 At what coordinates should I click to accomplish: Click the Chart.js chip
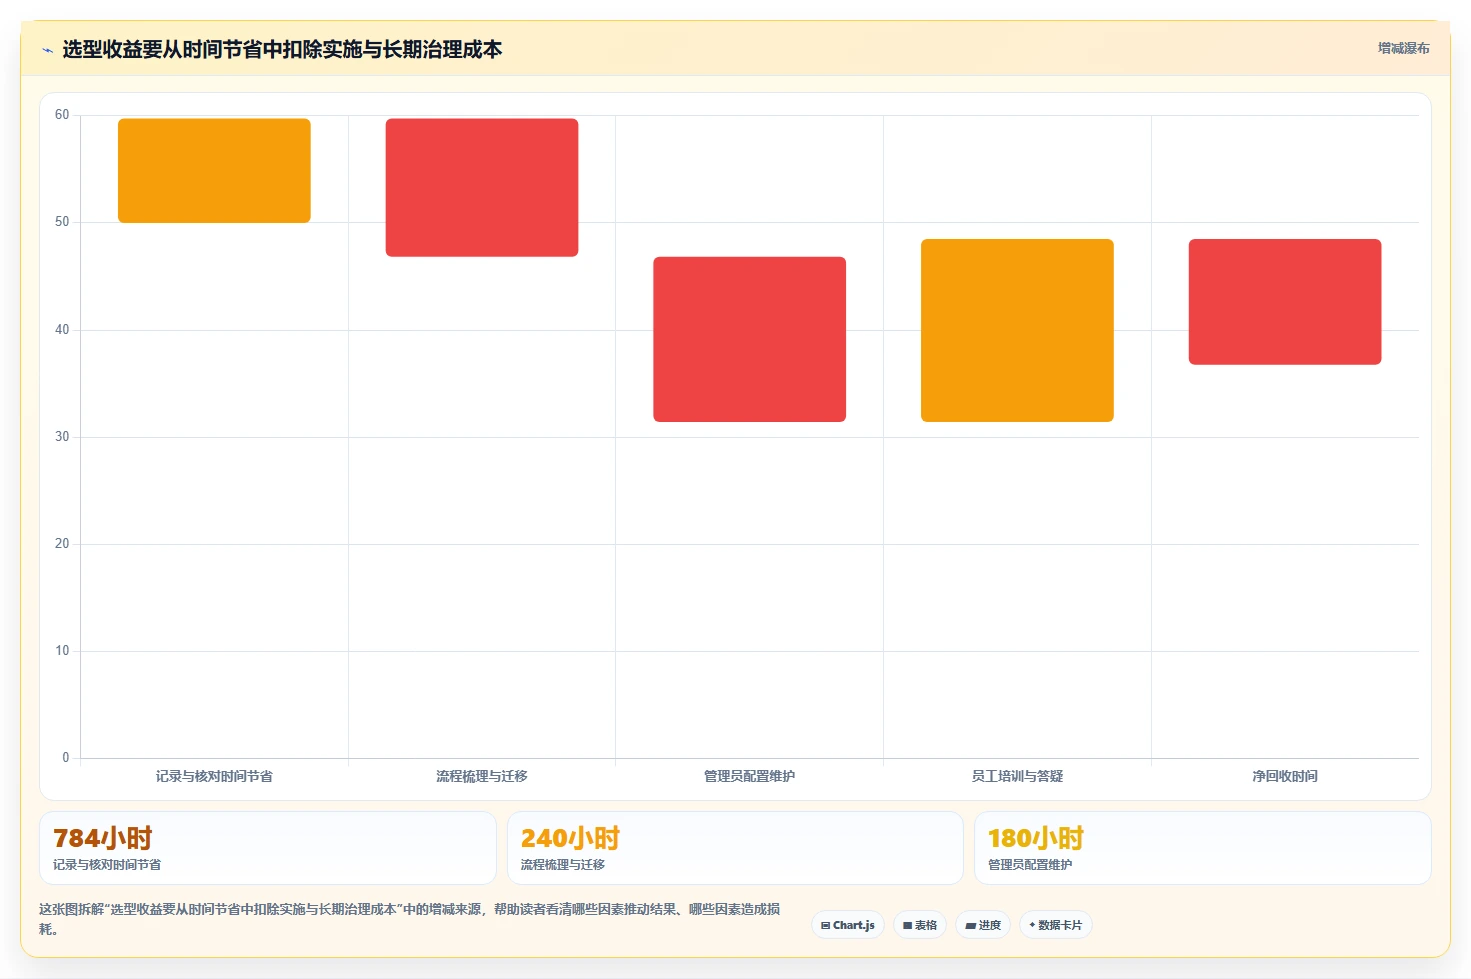[x=848, y=925]
